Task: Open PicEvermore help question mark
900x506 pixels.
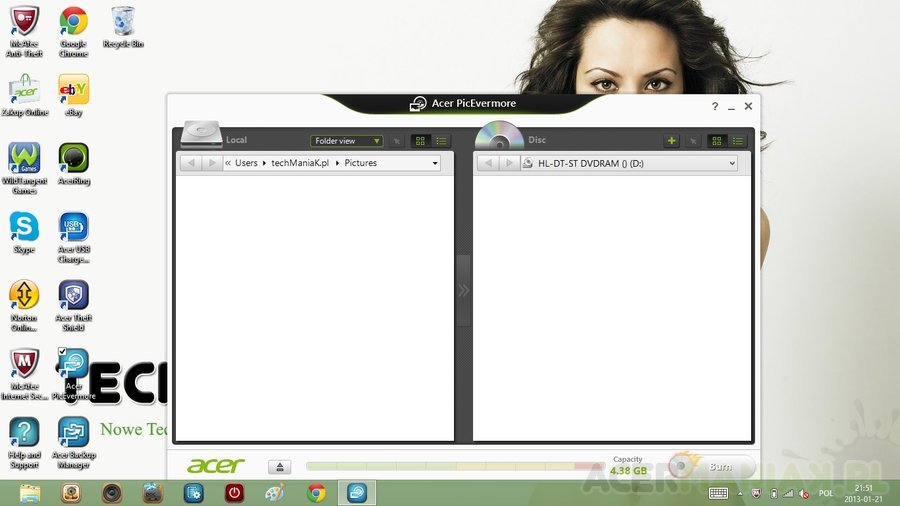Action: coord(715,106)
